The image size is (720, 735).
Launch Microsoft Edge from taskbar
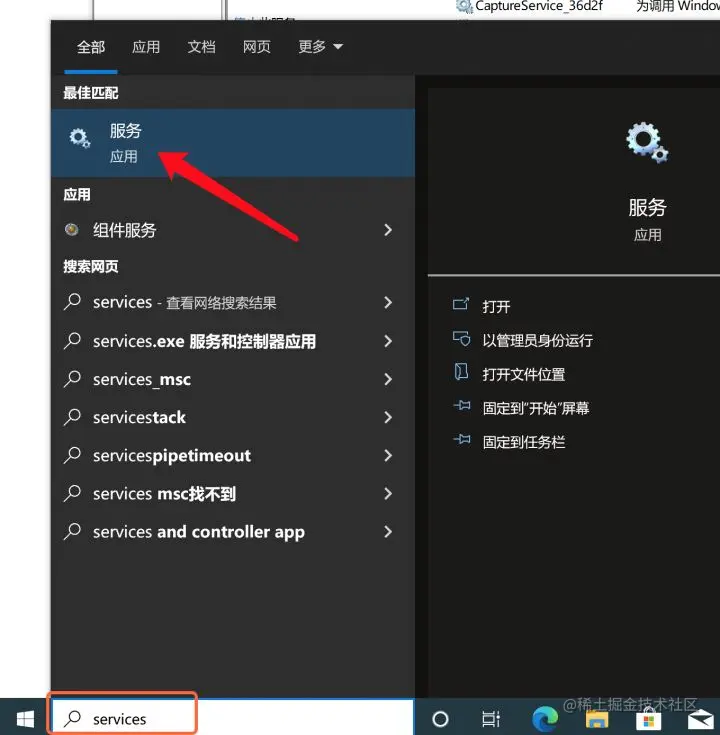click(545, 719)
